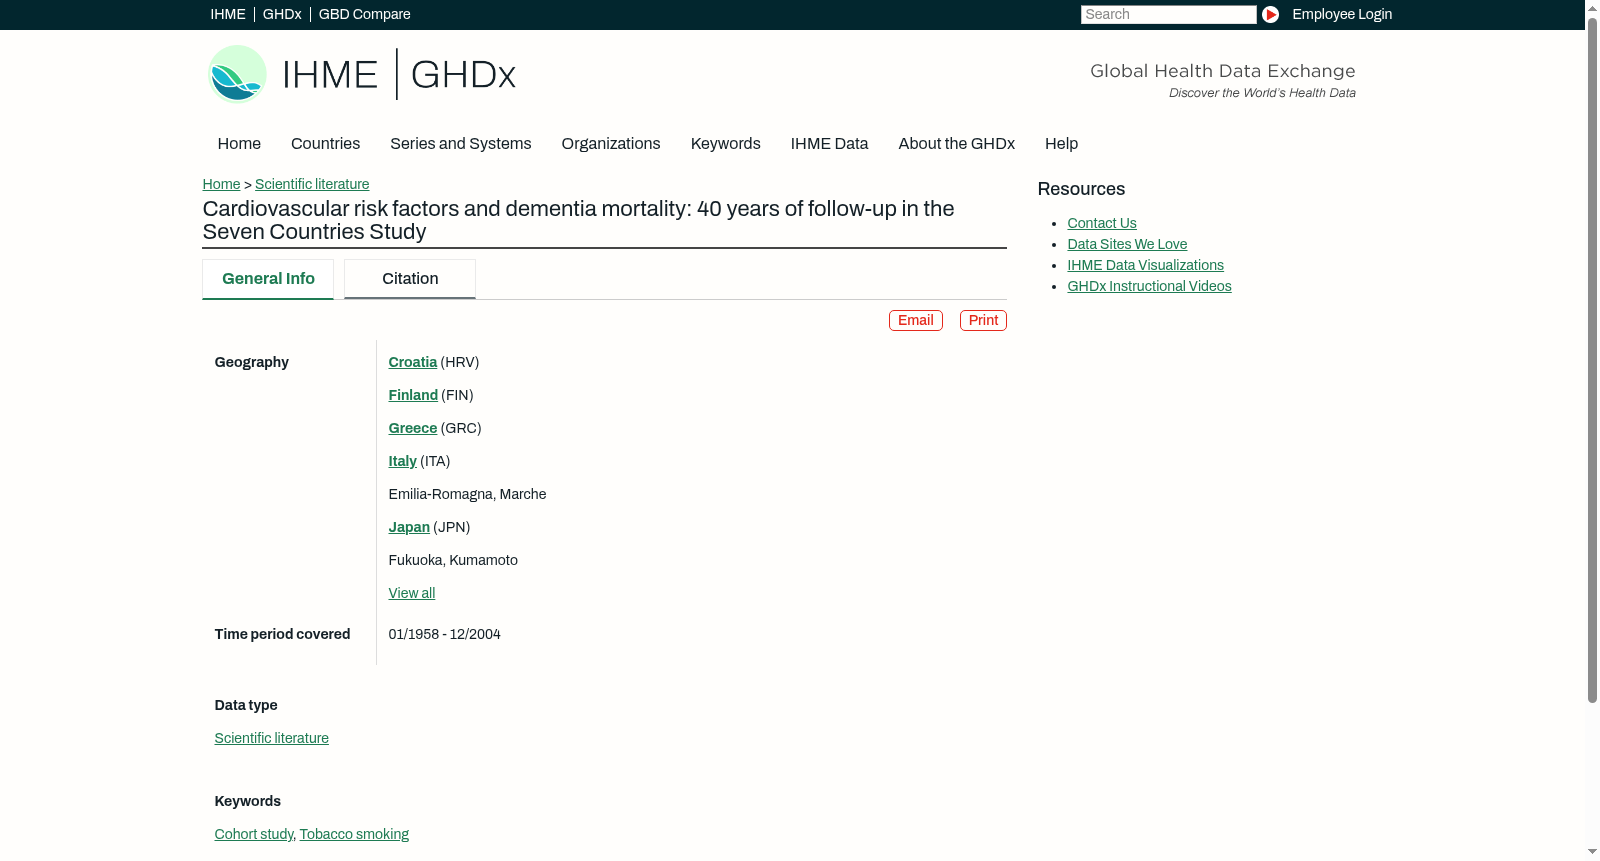Open About the GHDx menu
This screenshot has height=861, width=1600.
(x=957, y=144)
